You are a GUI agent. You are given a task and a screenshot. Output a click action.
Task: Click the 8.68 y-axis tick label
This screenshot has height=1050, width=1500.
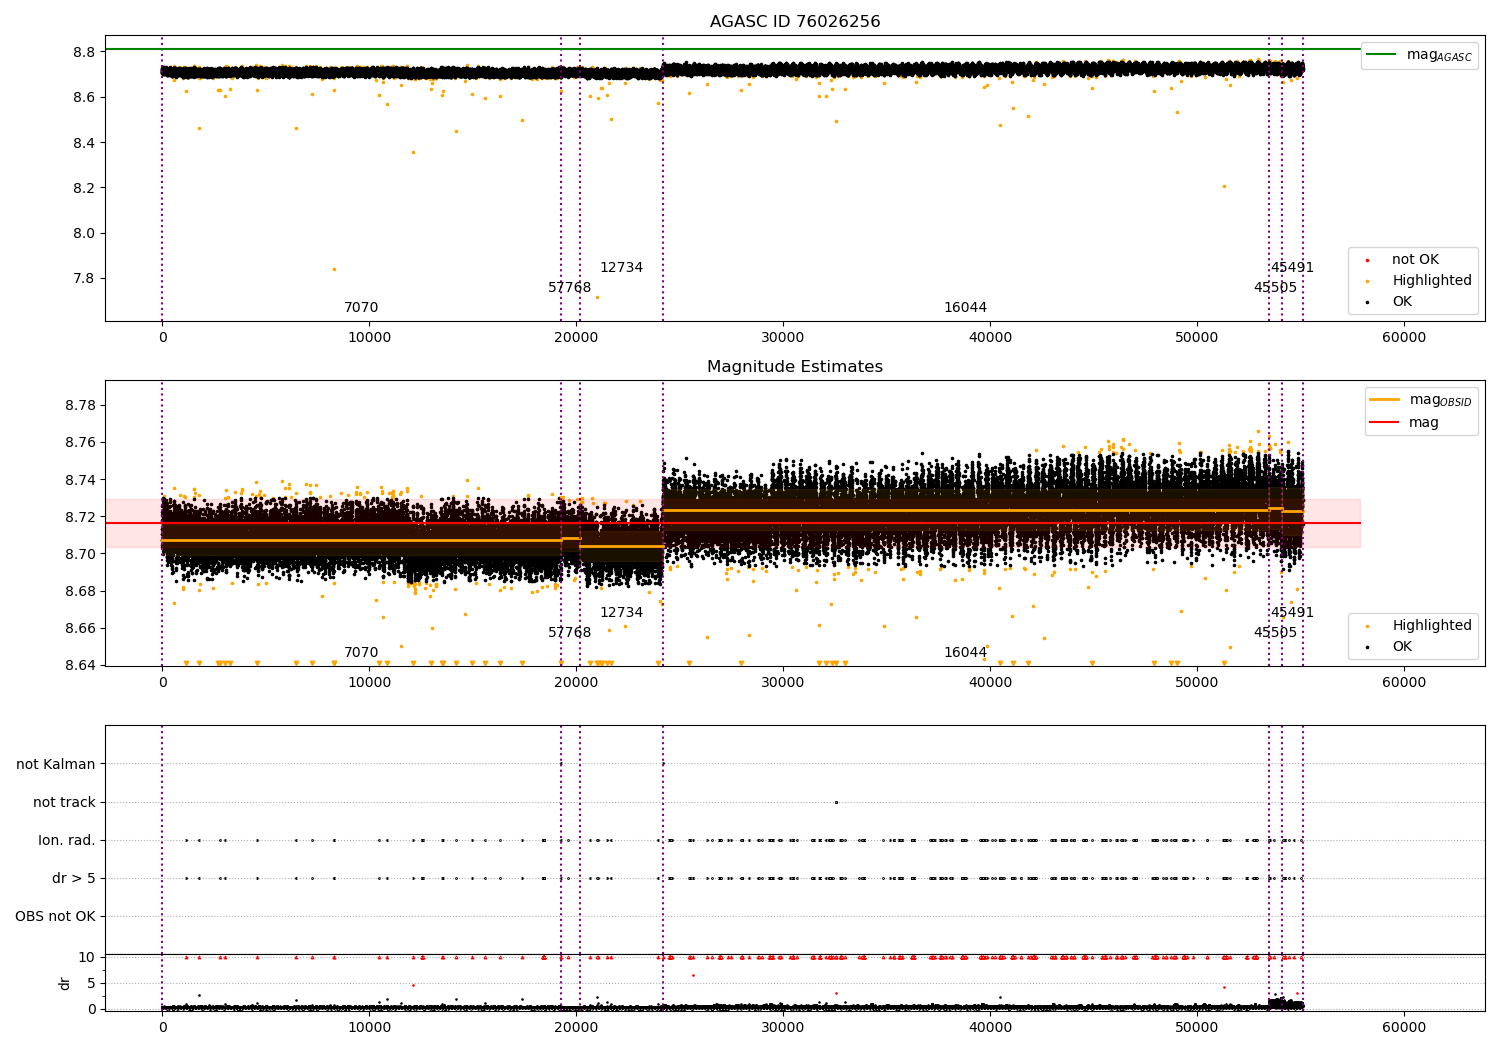[80, 592]
